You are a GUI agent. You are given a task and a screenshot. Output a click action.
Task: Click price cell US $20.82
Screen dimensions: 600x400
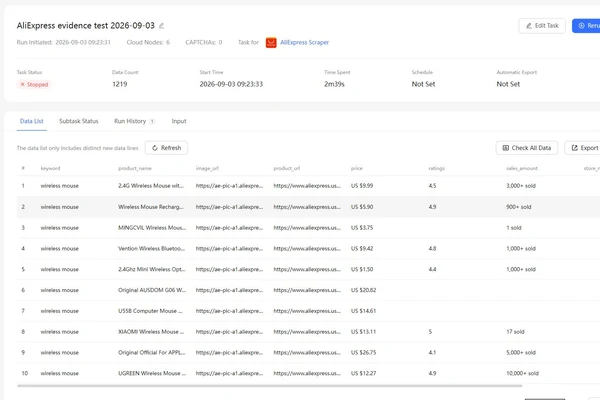364,290
